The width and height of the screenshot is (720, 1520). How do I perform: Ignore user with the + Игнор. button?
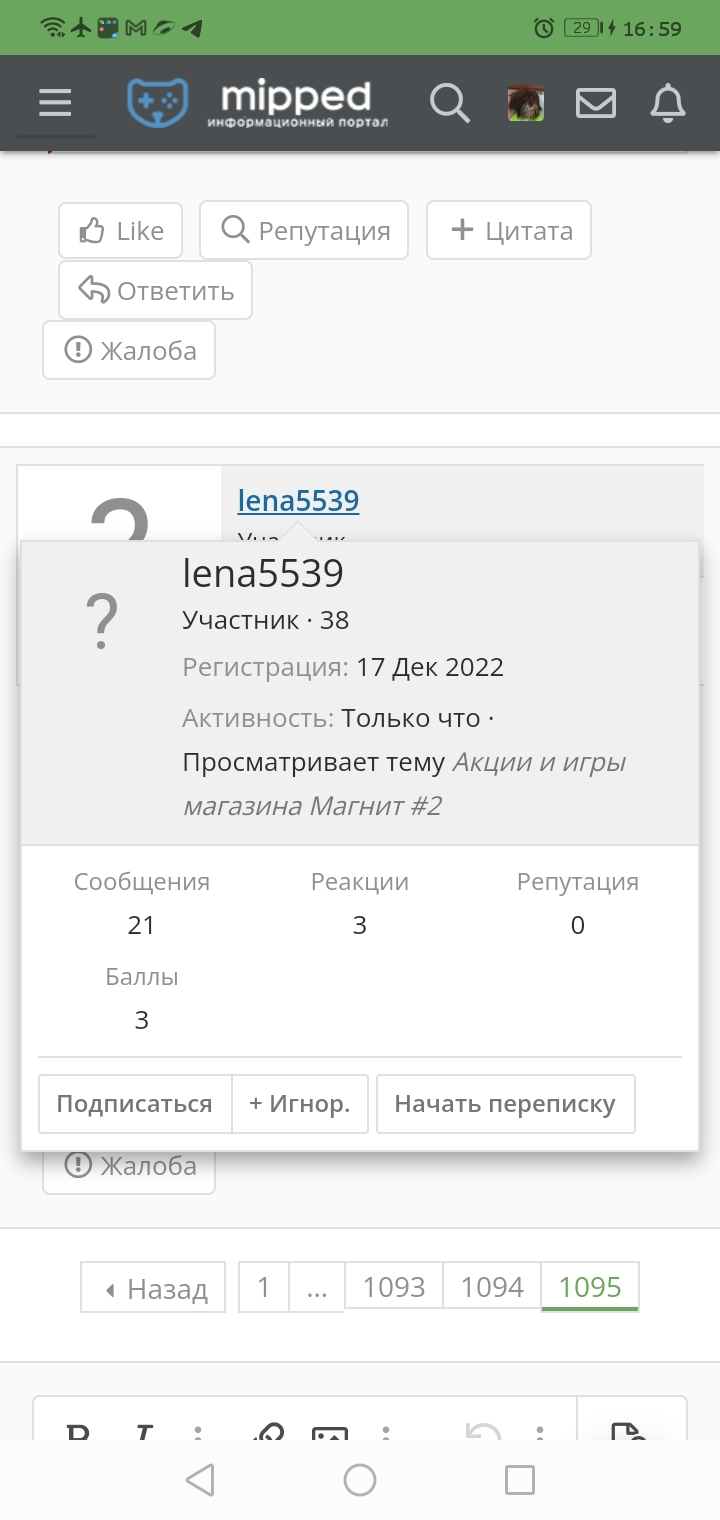(300, 1104)
